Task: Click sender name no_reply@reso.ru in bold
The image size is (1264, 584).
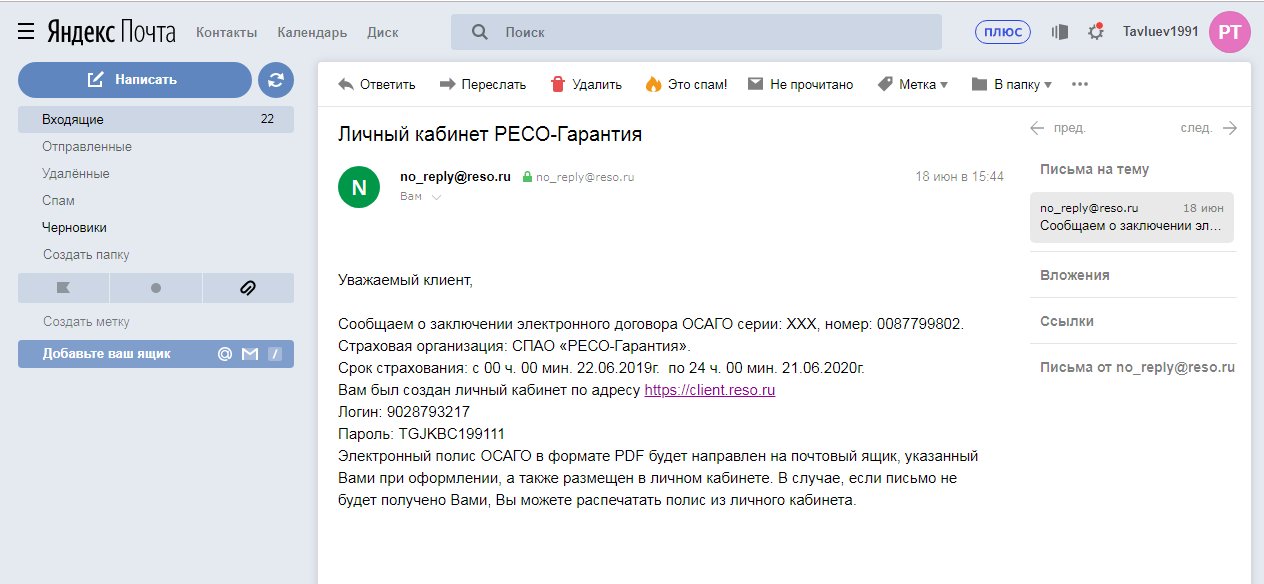Action: point(455,176)
